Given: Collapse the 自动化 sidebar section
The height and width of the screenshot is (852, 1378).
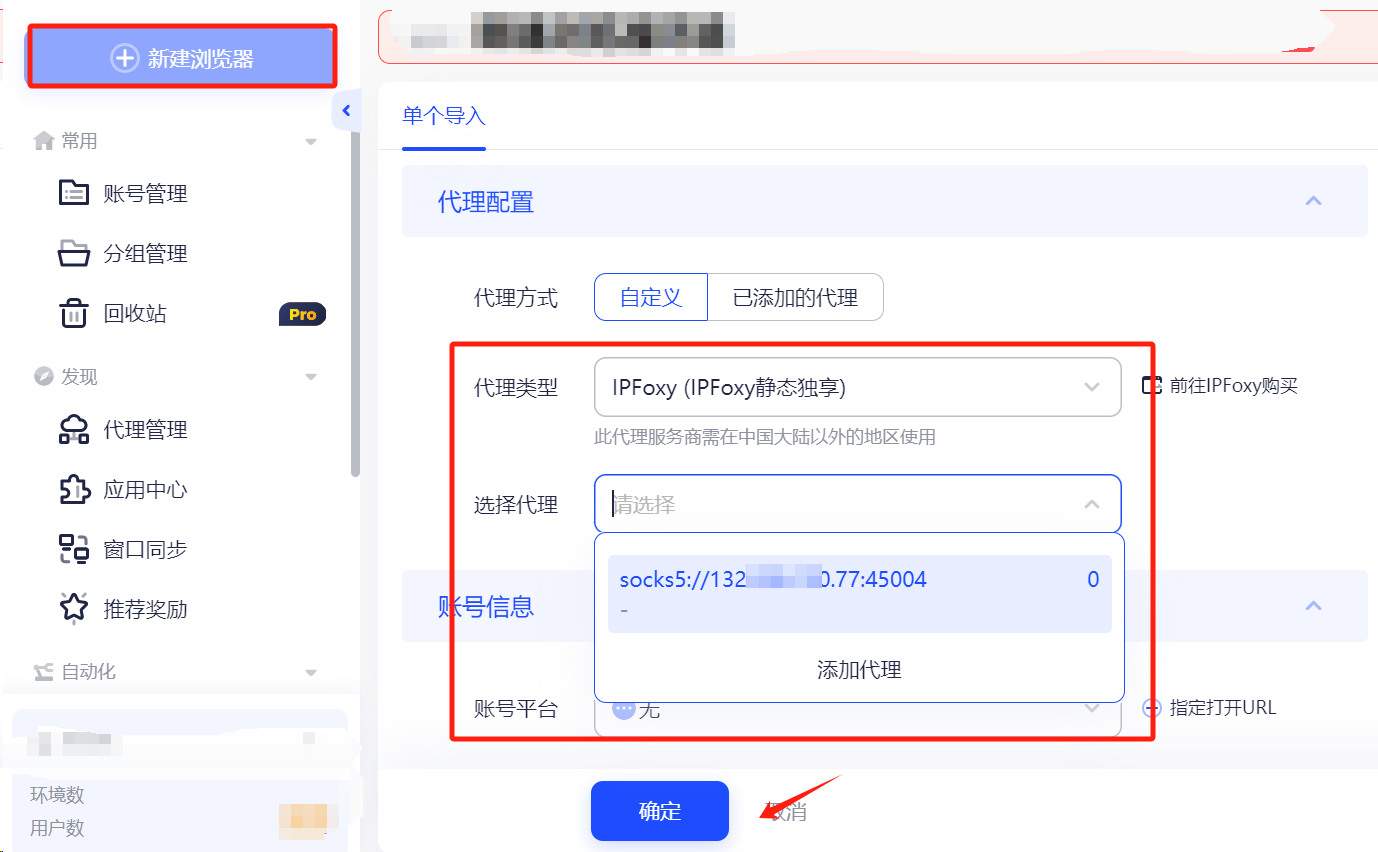Looking at the screenshot, I should 311,672.
